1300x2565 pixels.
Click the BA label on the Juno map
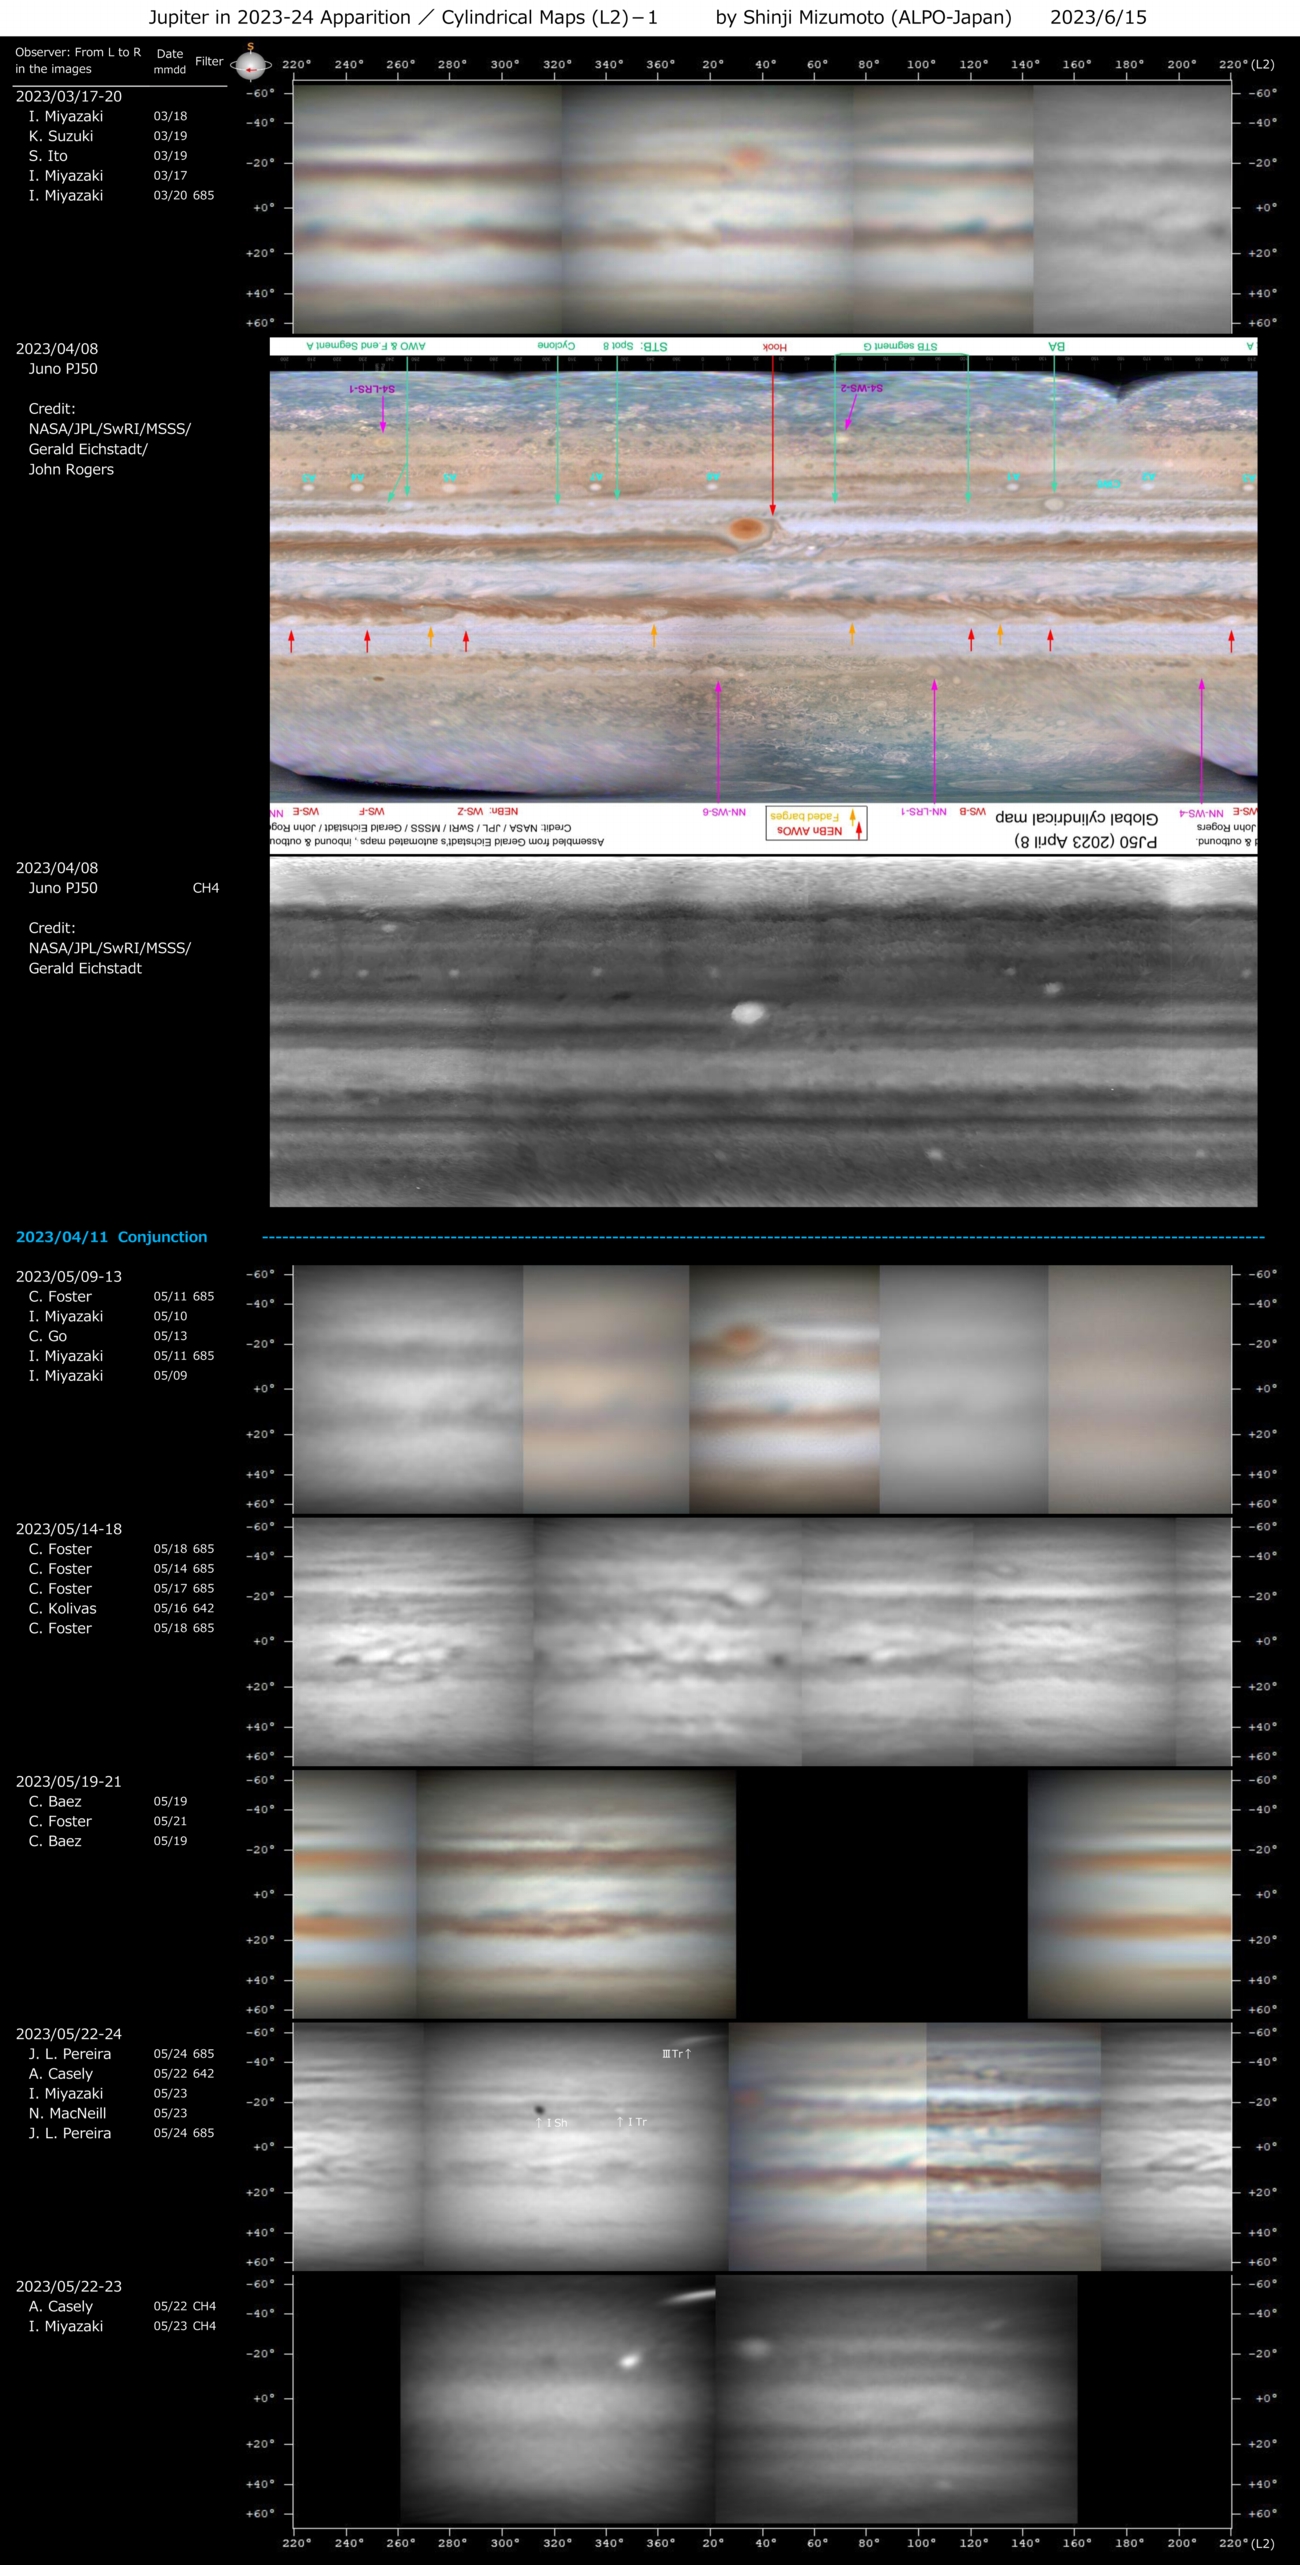(x=1056, y=346)
